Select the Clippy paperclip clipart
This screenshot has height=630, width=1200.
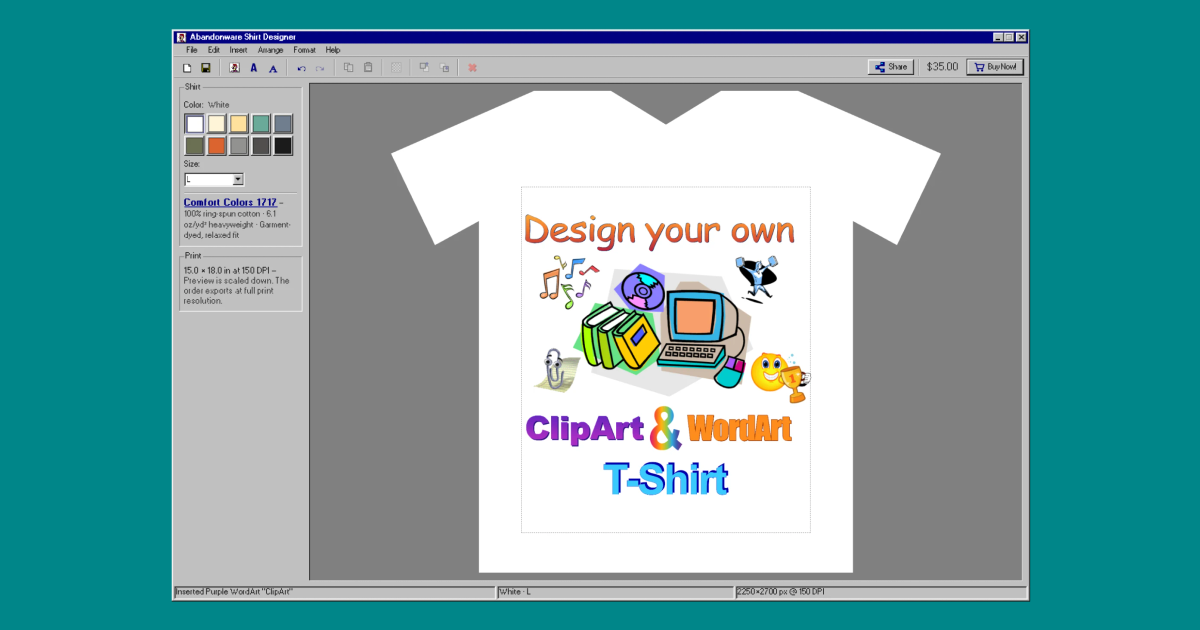557,371
